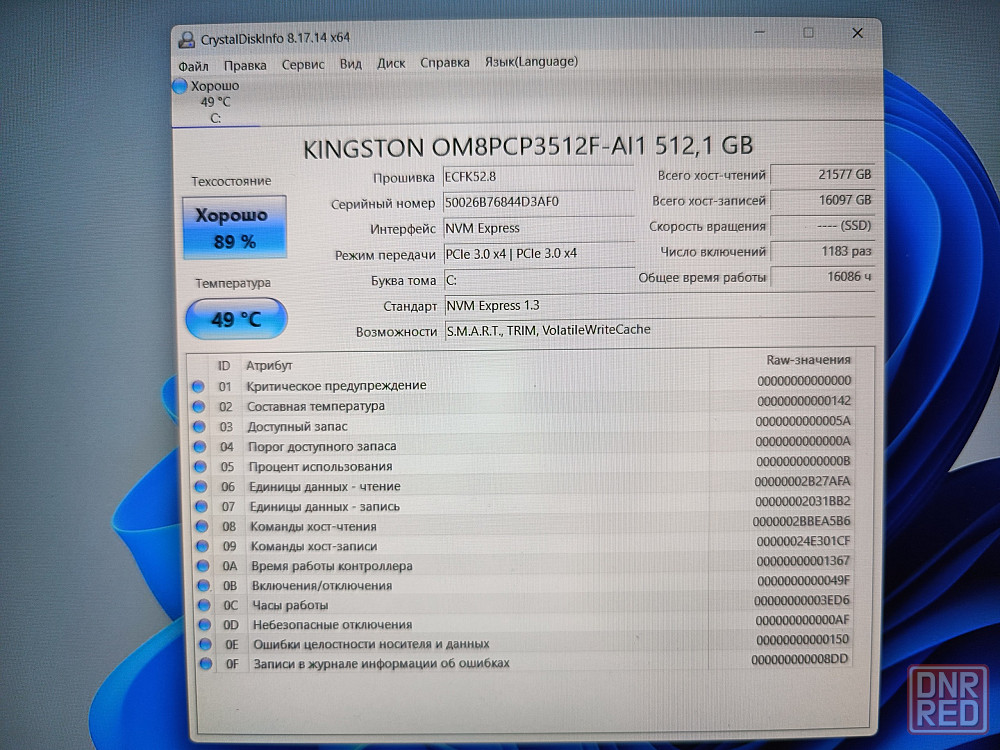Open the Файл menu
Screen dimensions: 1000x750
point(193,65)
